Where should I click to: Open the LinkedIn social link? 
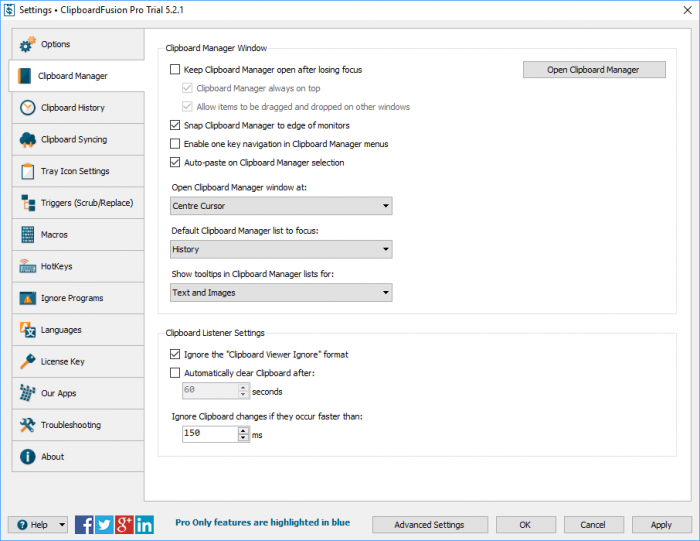coord(144,524)
